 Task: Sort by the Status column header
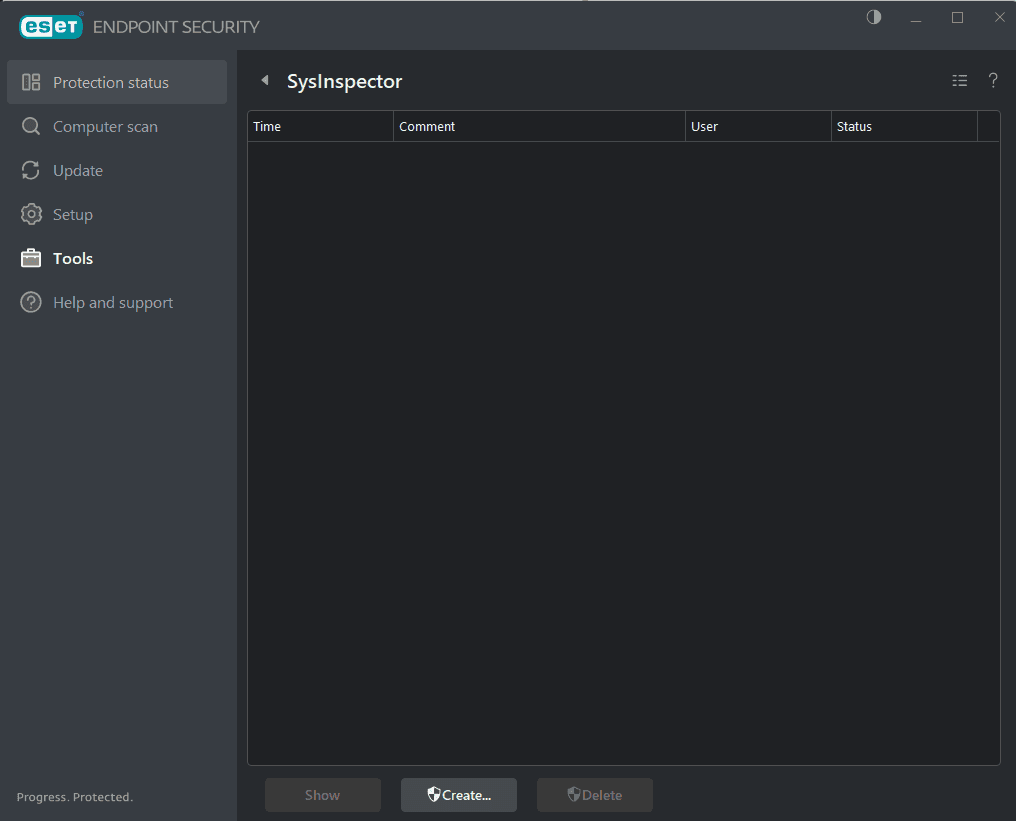904,126
